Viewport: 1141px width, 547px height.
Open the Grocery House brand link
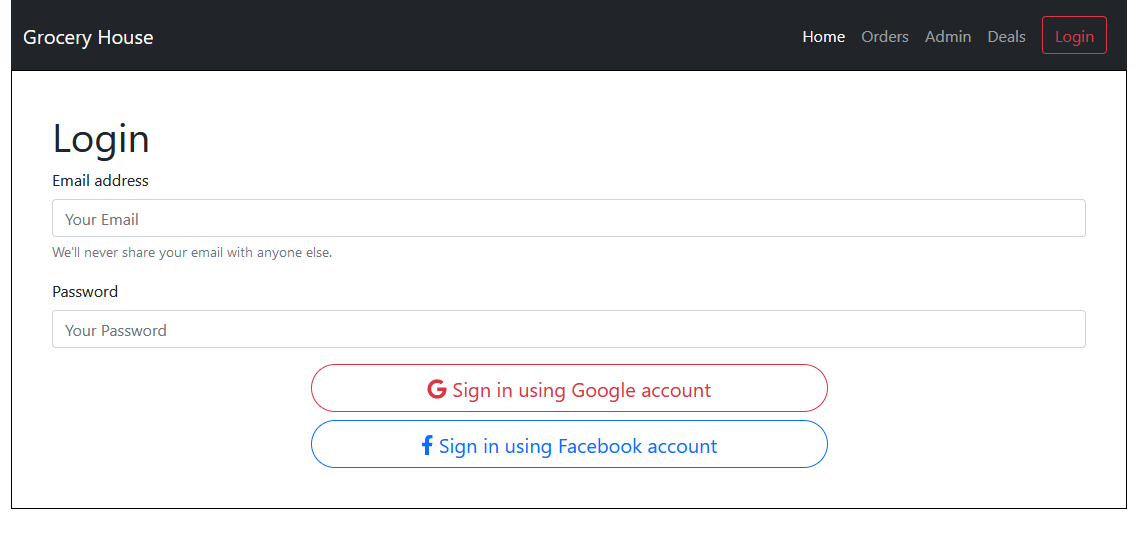(x=88, y=37)
